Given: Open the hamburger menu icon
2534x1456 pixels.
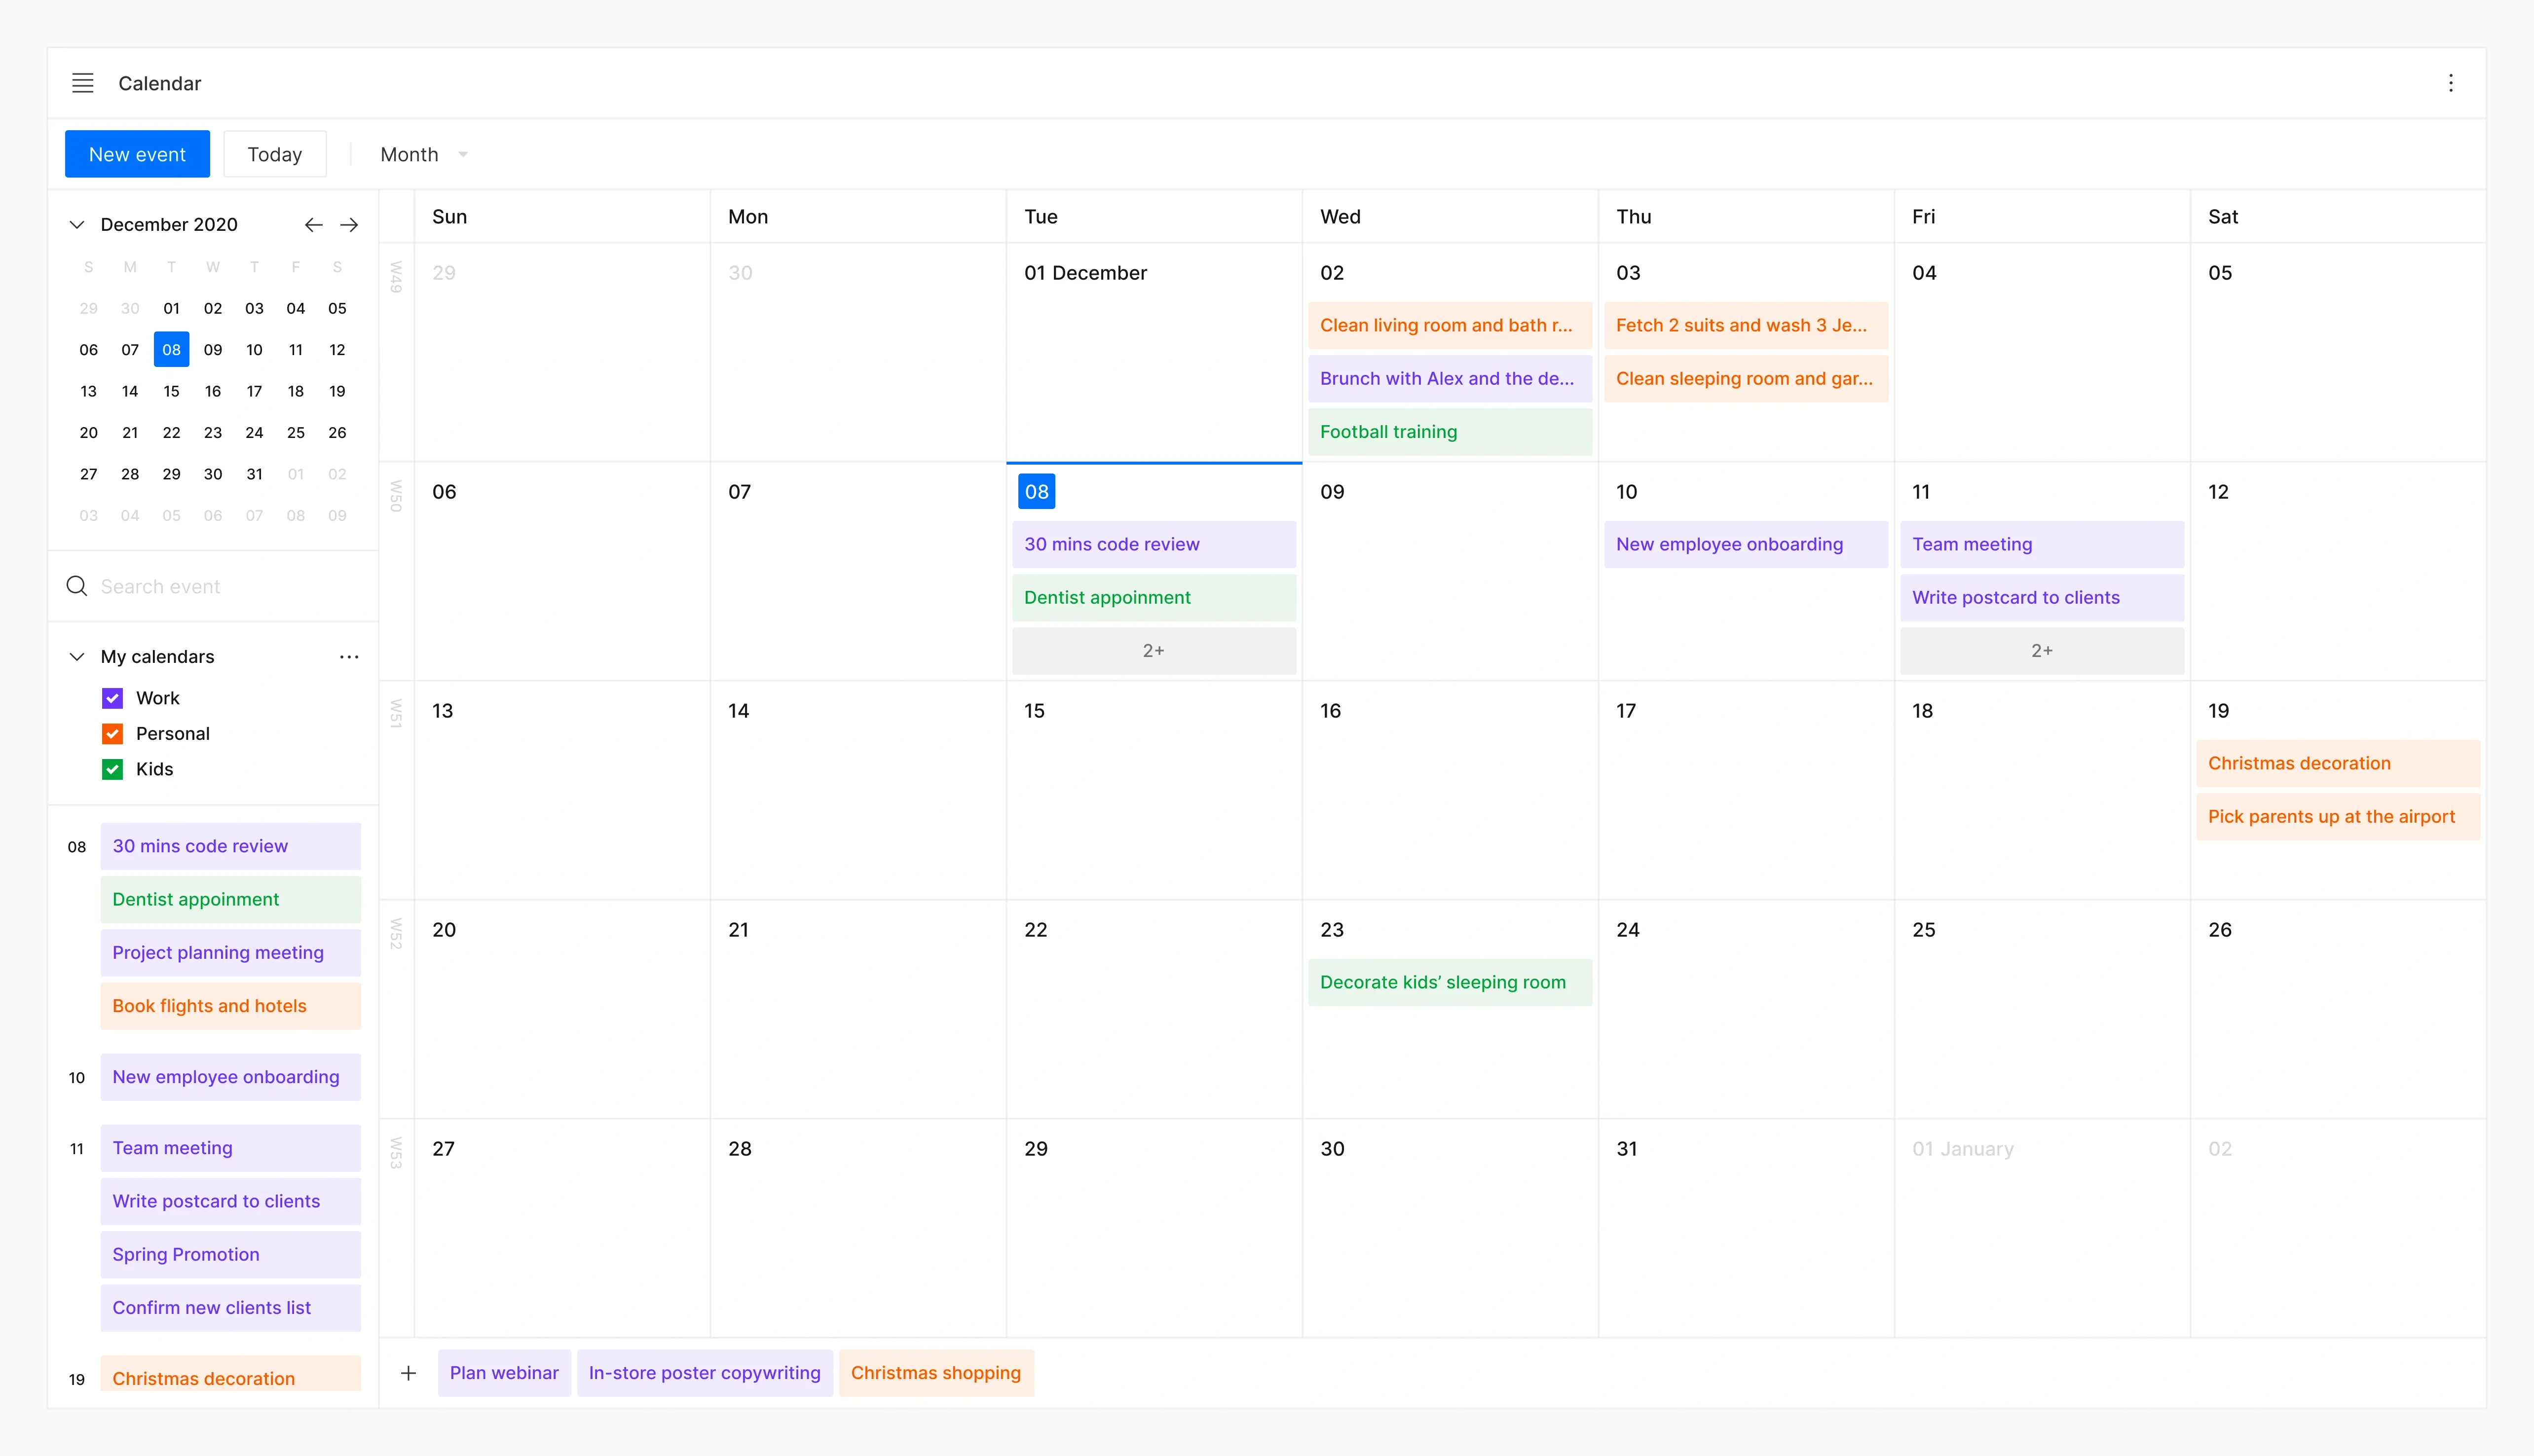Looking at the screenshot, I should [83, 83].
